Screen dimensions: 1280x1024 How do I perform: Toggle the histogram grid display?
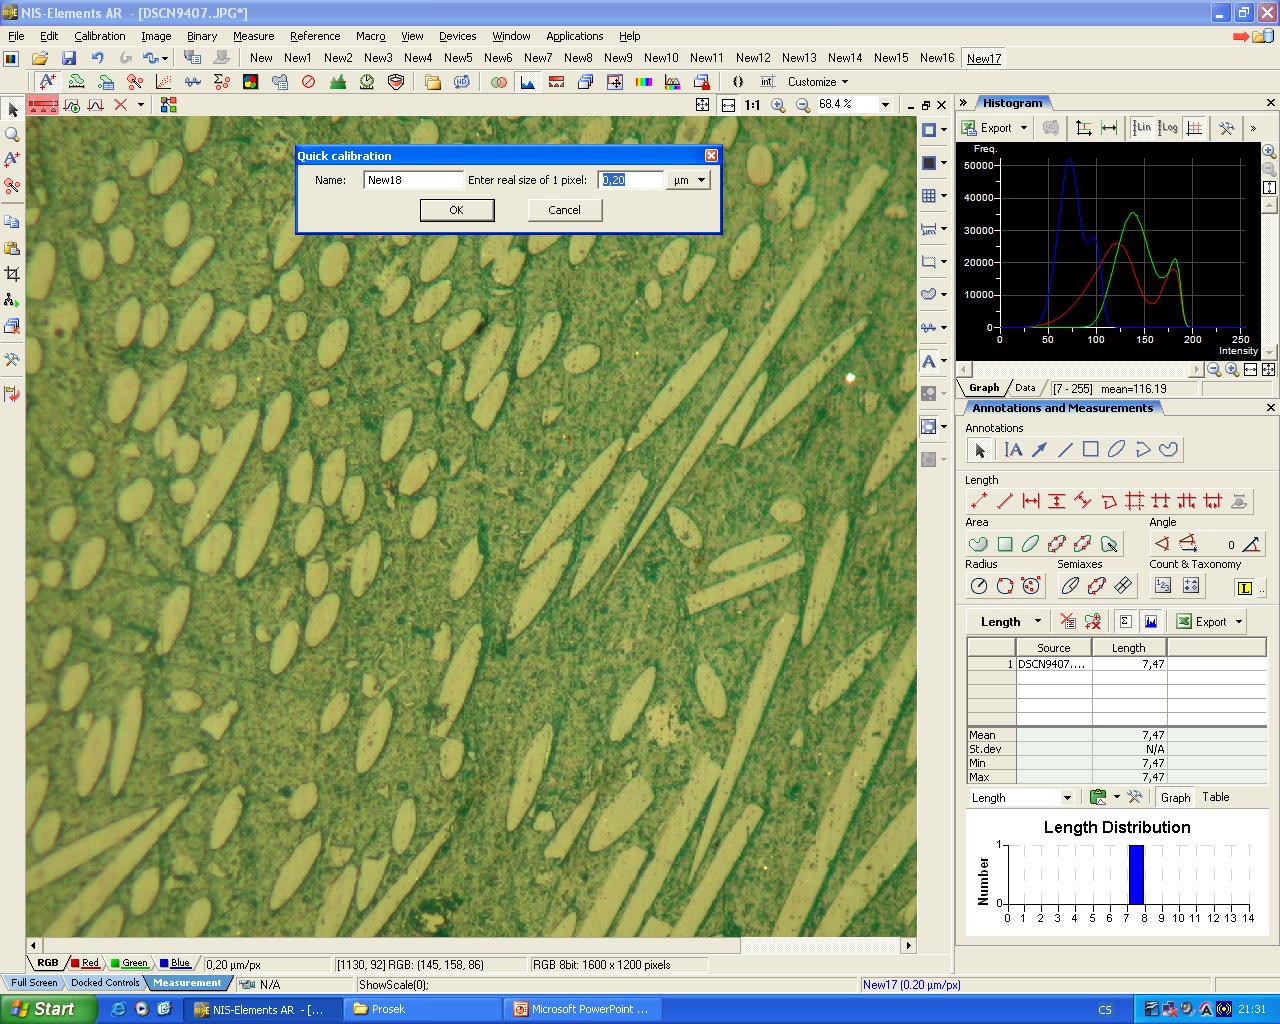1194,128
